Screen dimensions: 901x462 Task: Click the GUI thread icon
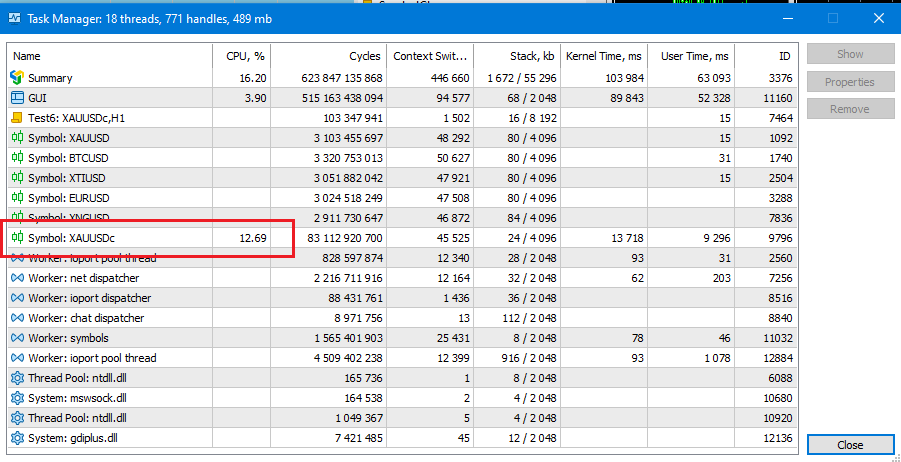click(17, 98)
